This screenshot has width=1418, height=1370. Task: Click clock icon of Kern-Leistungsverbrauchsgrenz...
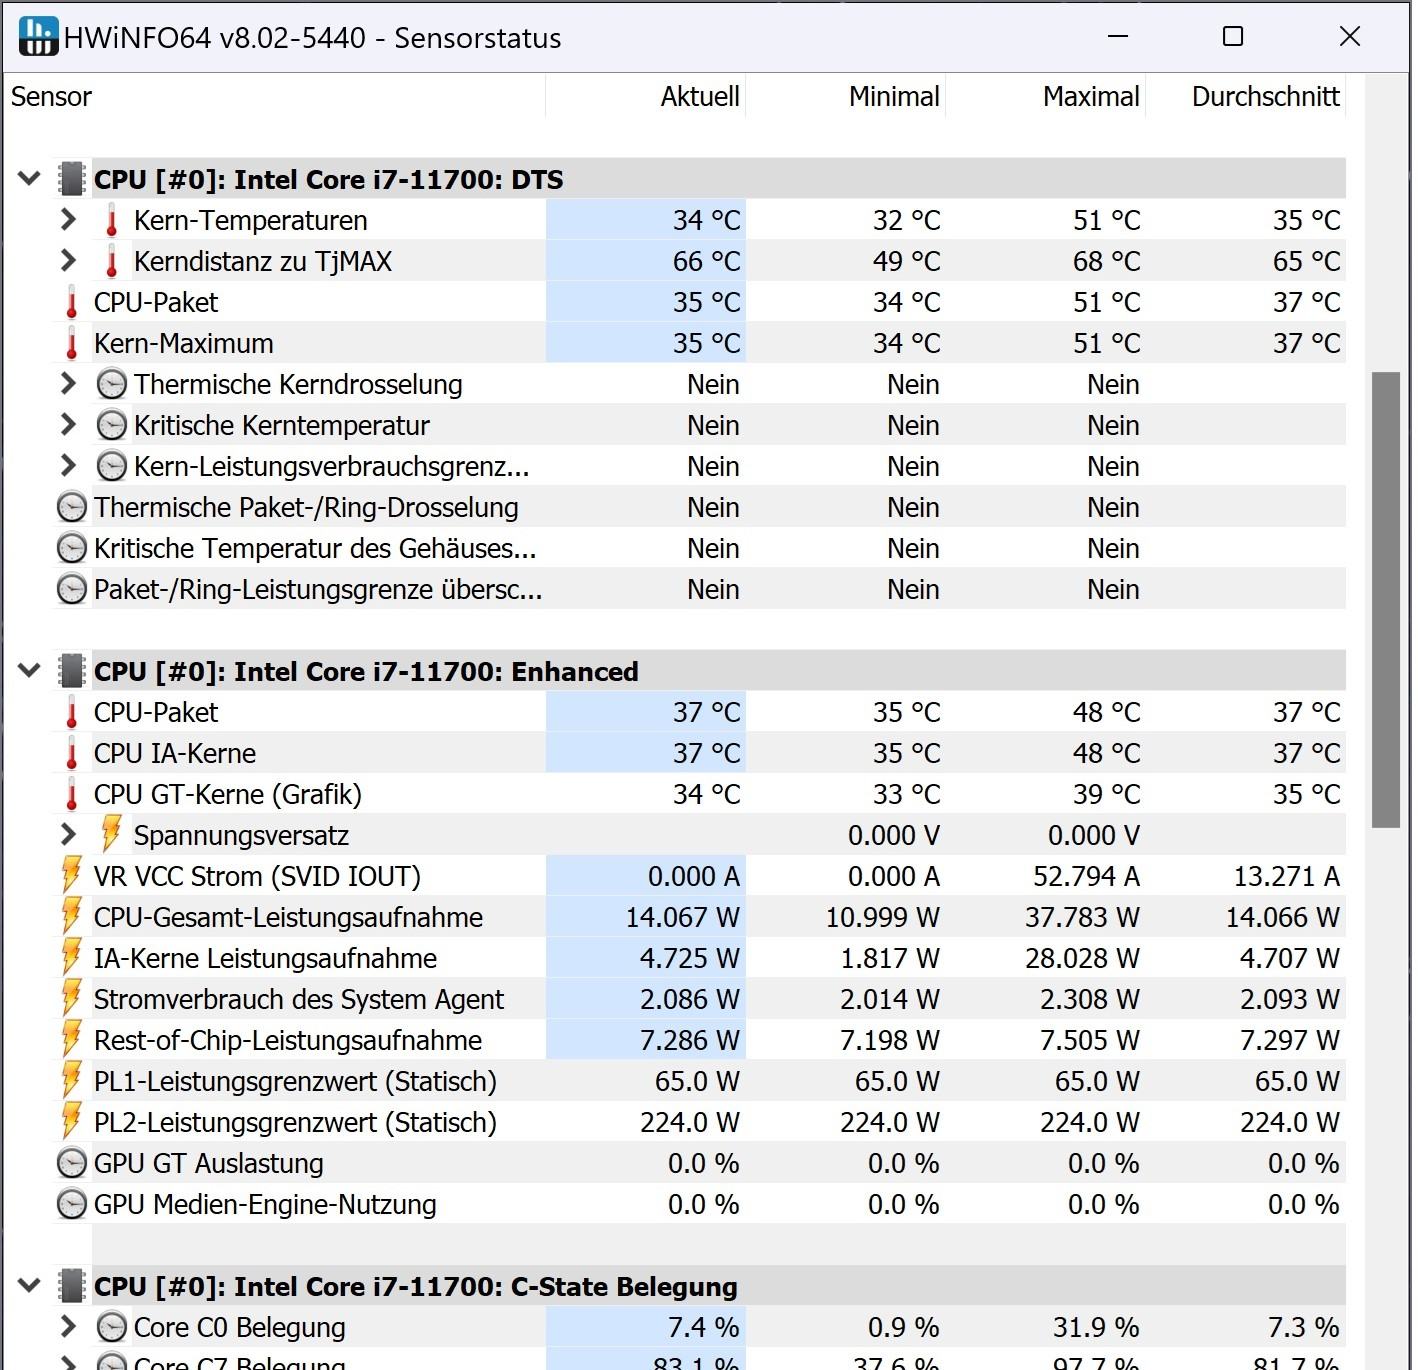point(112,466)
